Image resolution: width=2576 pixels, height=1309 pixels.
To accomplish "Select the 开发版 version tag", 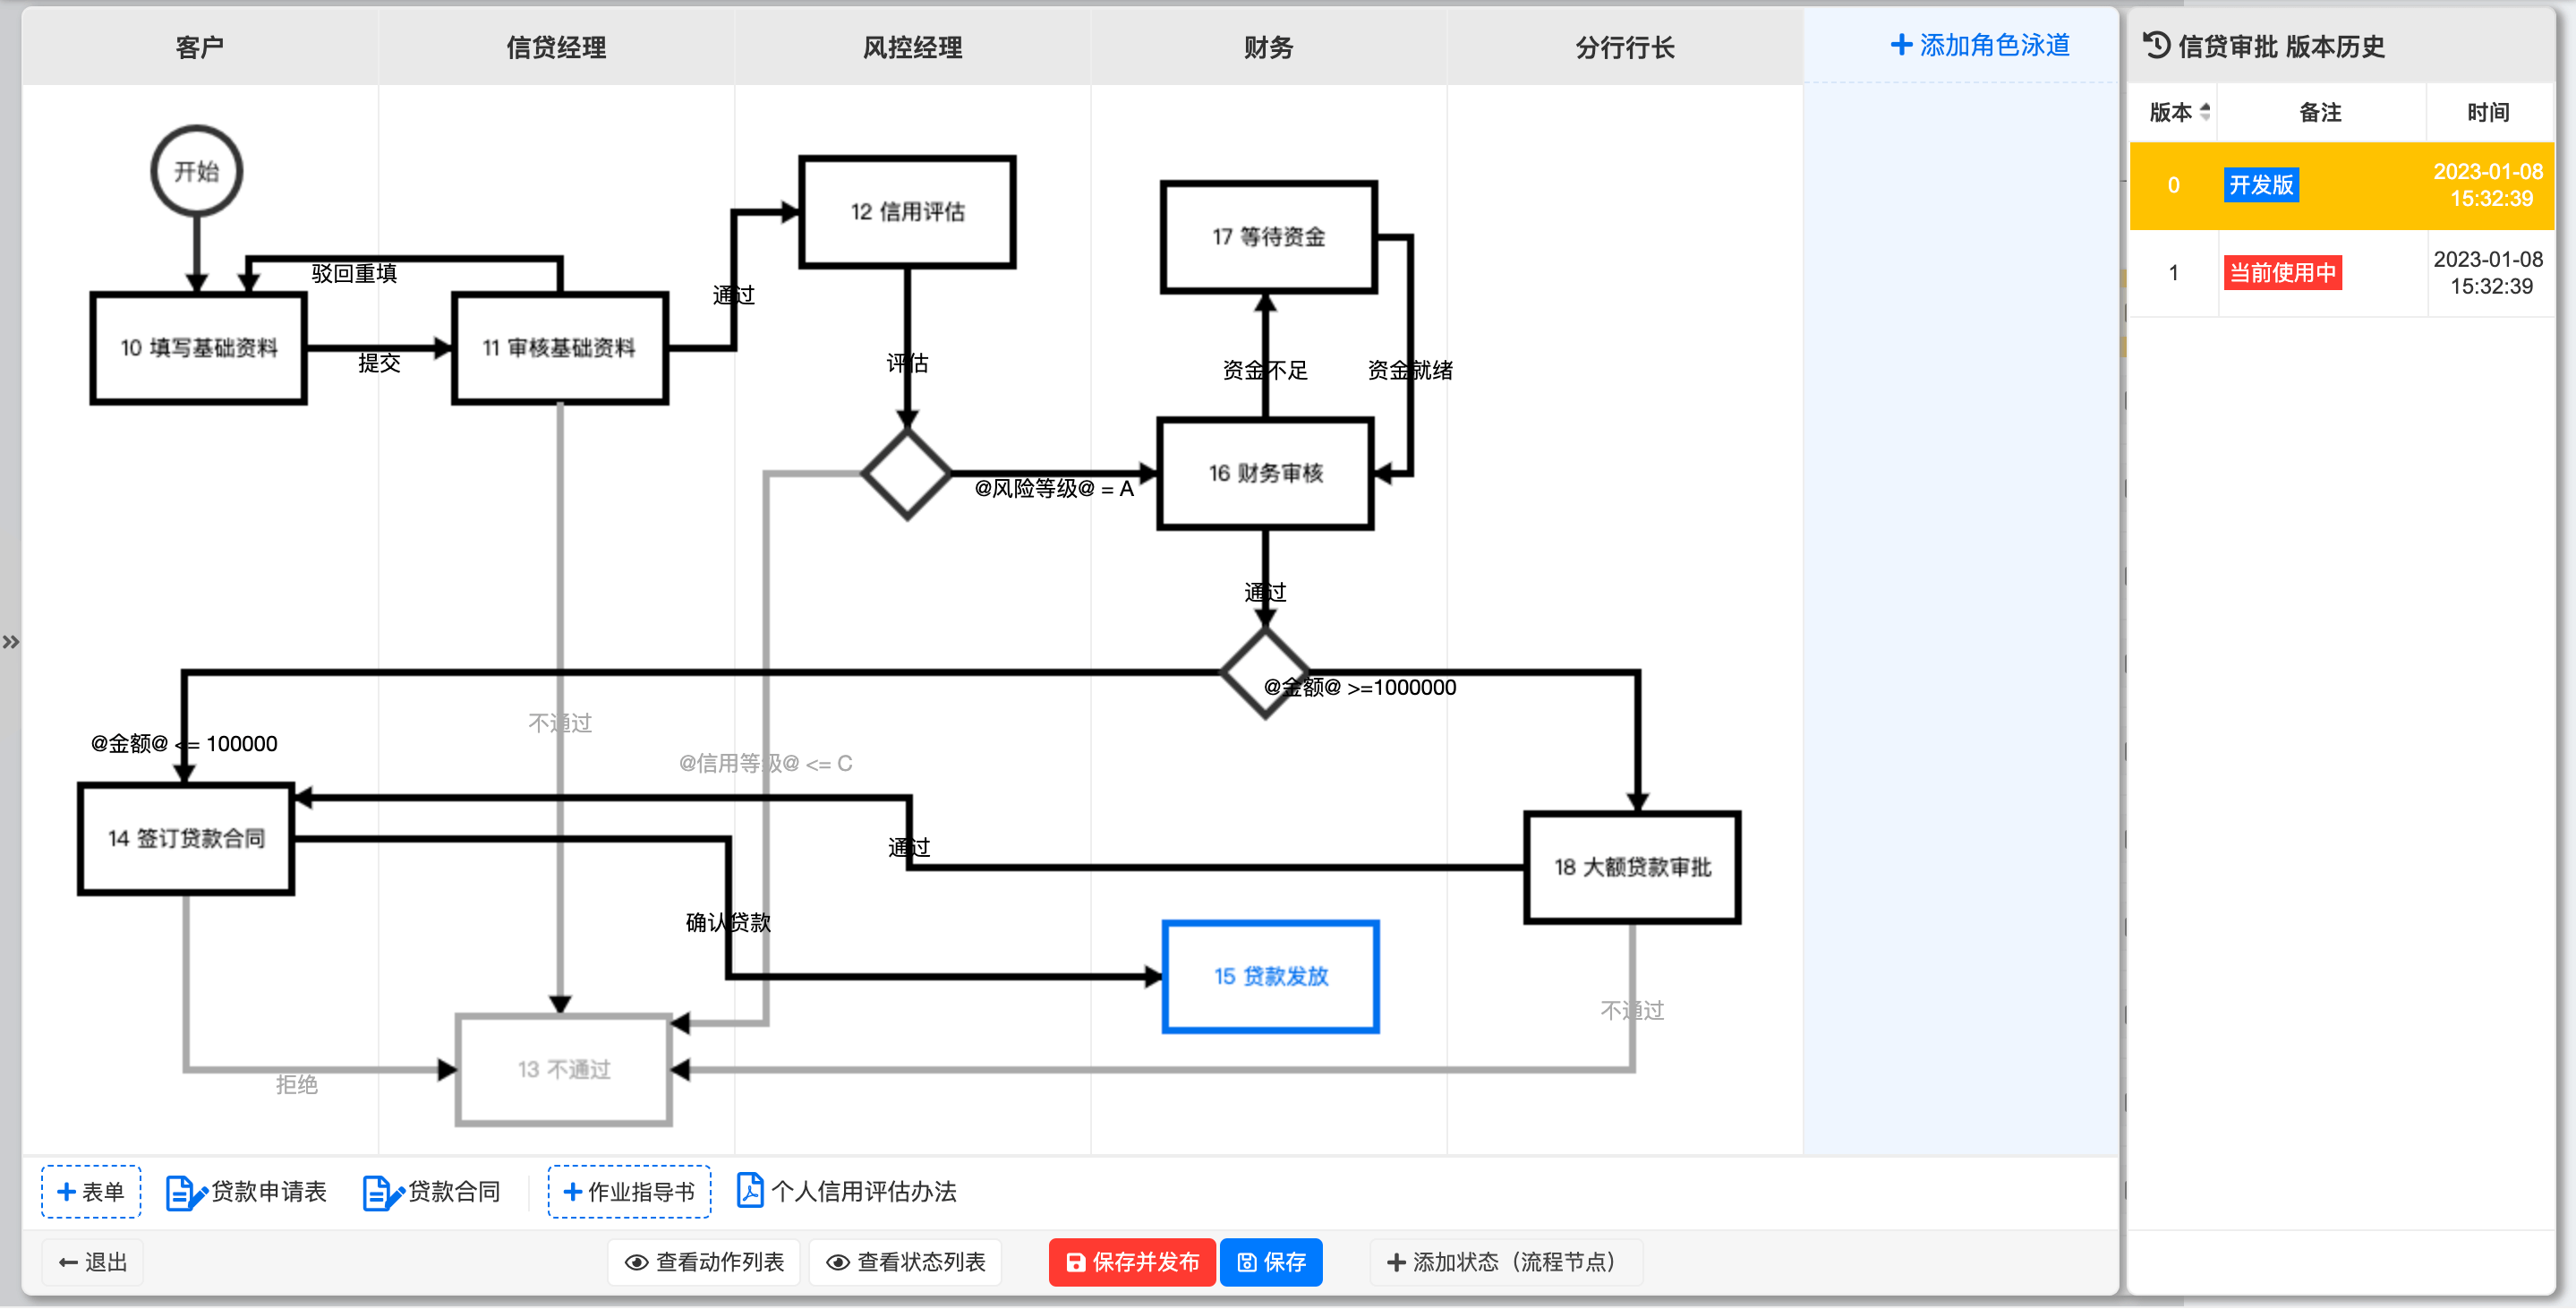I will click(x=2261, y=185).
